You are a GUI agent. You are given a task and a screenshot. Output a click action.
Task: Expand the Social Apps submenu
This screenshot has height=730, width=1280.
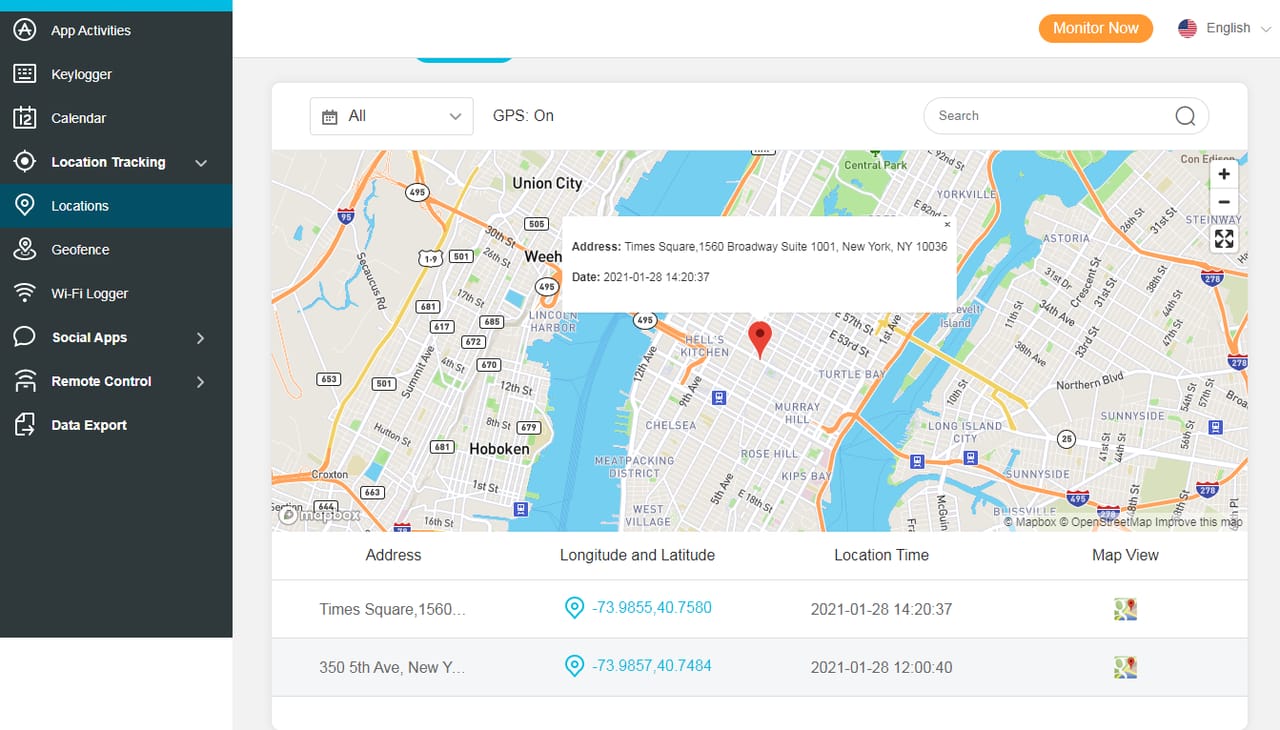201,338
